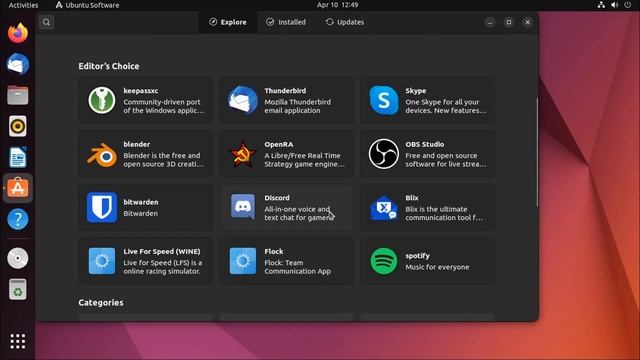
Task: Click the spotify app icon
Action: click(x=384, y=261)
